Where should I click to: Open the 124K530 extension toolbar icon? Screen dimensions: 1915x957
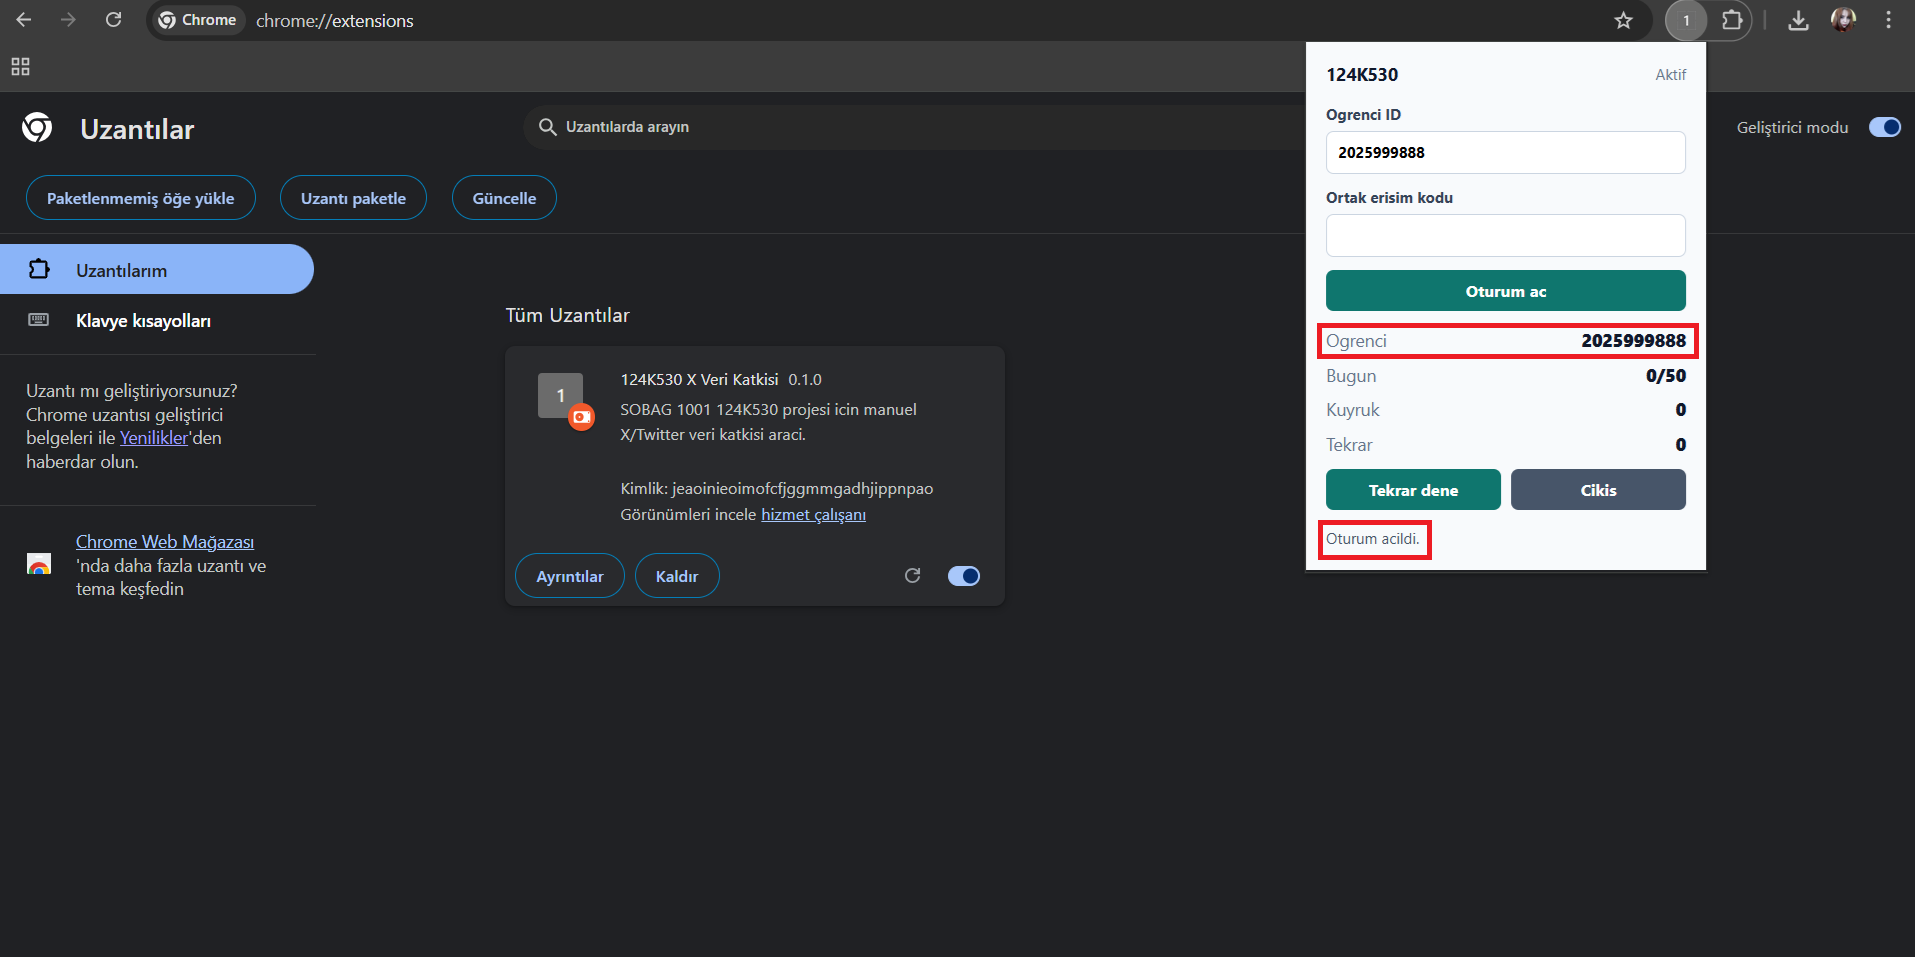click(x=1686, y=20)
